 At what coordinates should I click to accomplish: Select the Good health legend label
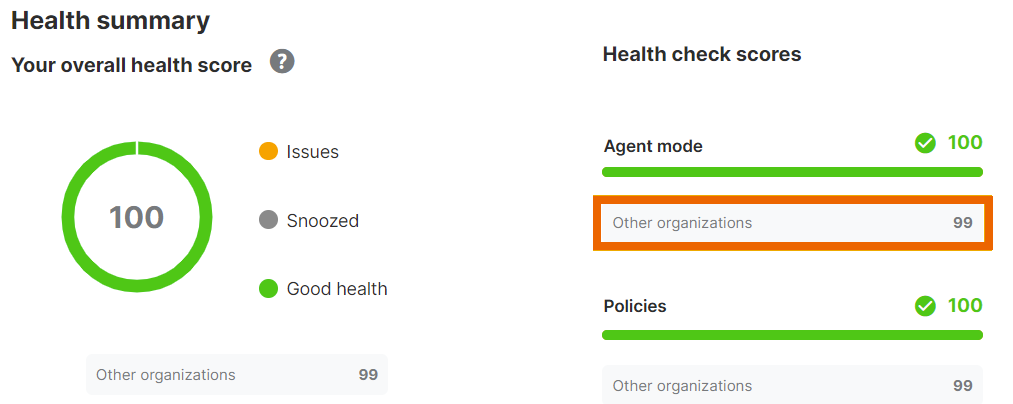337,289
